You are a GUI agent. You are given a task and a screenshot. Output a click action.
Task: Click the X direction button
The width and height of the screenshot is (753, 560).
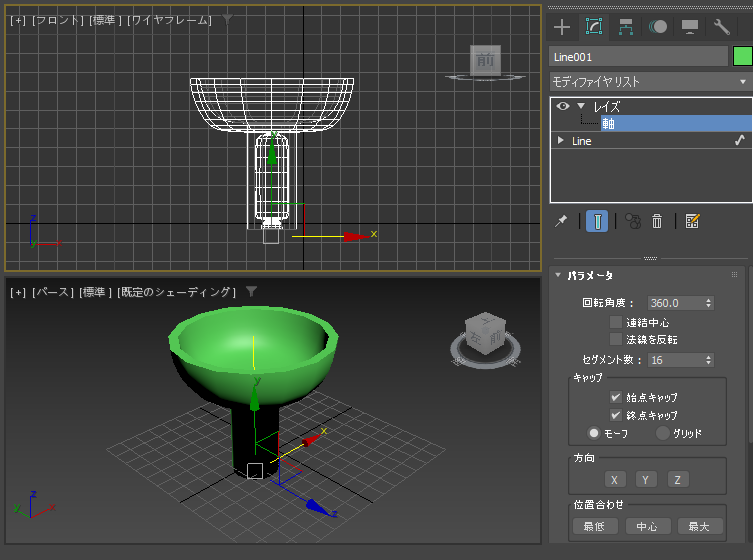[614, 479]
